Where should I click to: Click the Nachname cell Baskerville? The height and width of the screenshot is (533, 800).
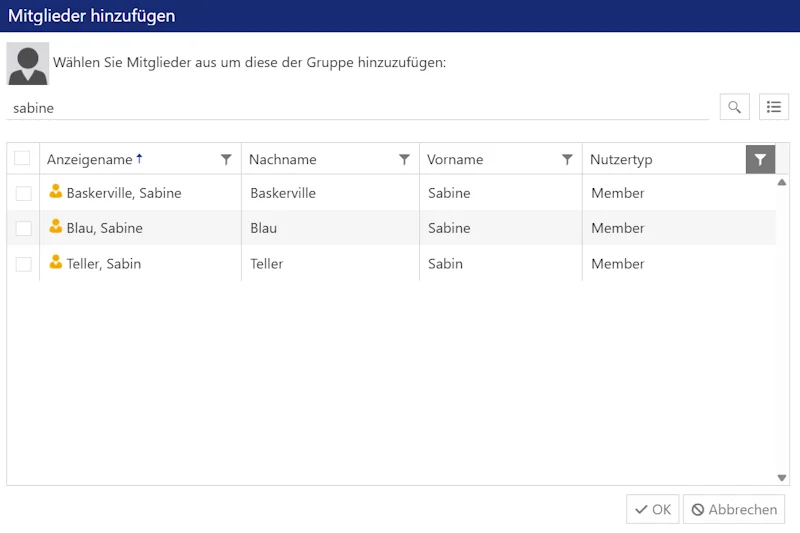(x=283, y=193)
